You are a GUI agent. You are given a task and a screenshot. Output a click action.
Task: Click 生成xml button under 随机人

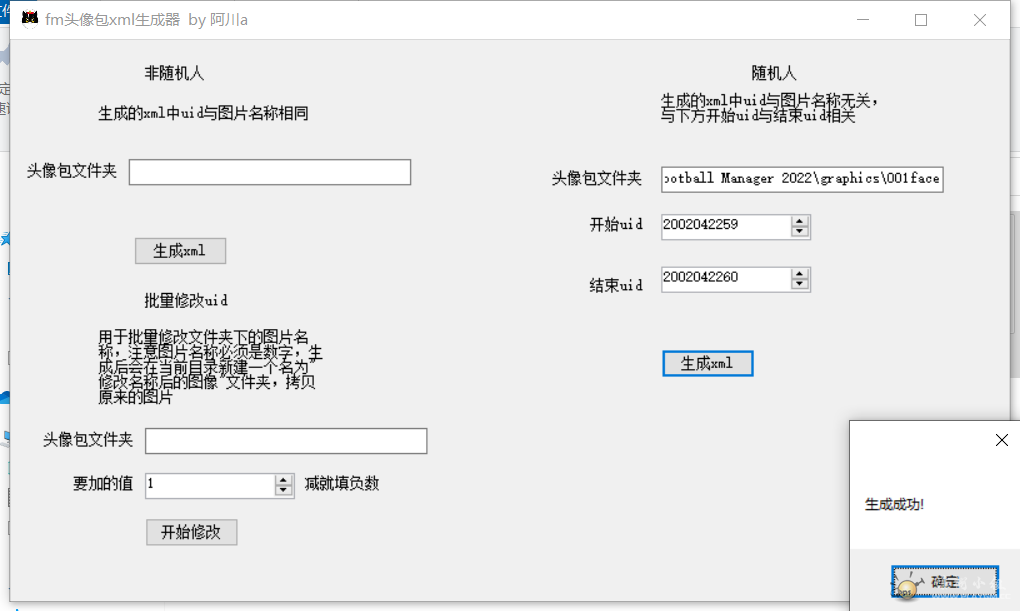(707, 364)
